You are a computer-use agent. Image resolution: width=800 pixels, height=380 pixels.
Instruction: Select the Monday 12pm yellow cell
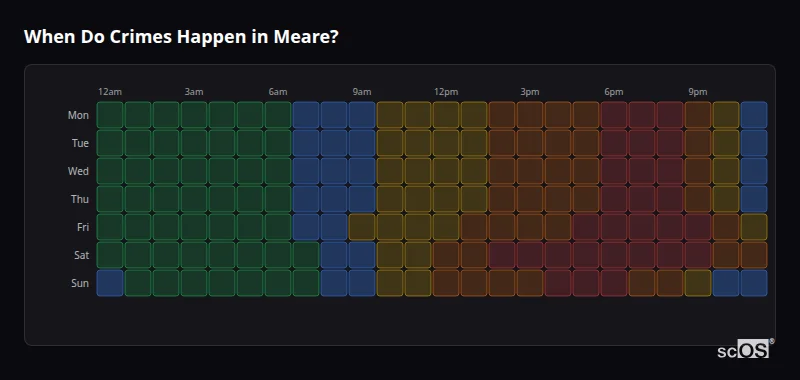tap(446, 115)
